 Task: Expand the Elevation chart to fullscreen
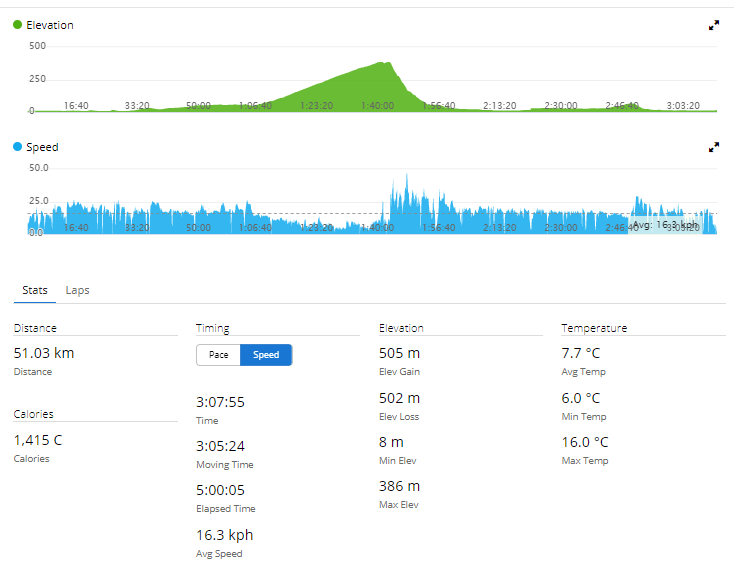pos(714,26)
